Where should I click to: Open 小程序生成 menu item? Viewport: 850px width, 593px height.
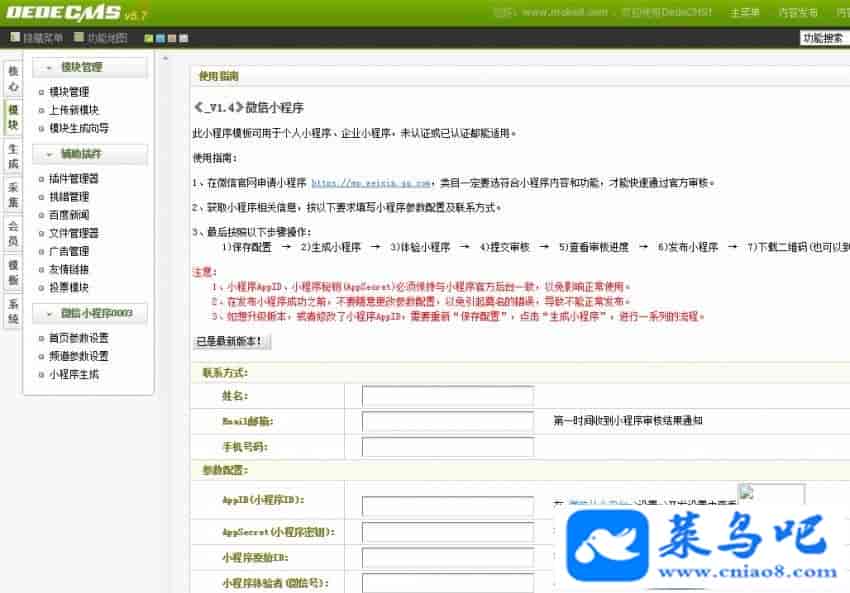74,375
